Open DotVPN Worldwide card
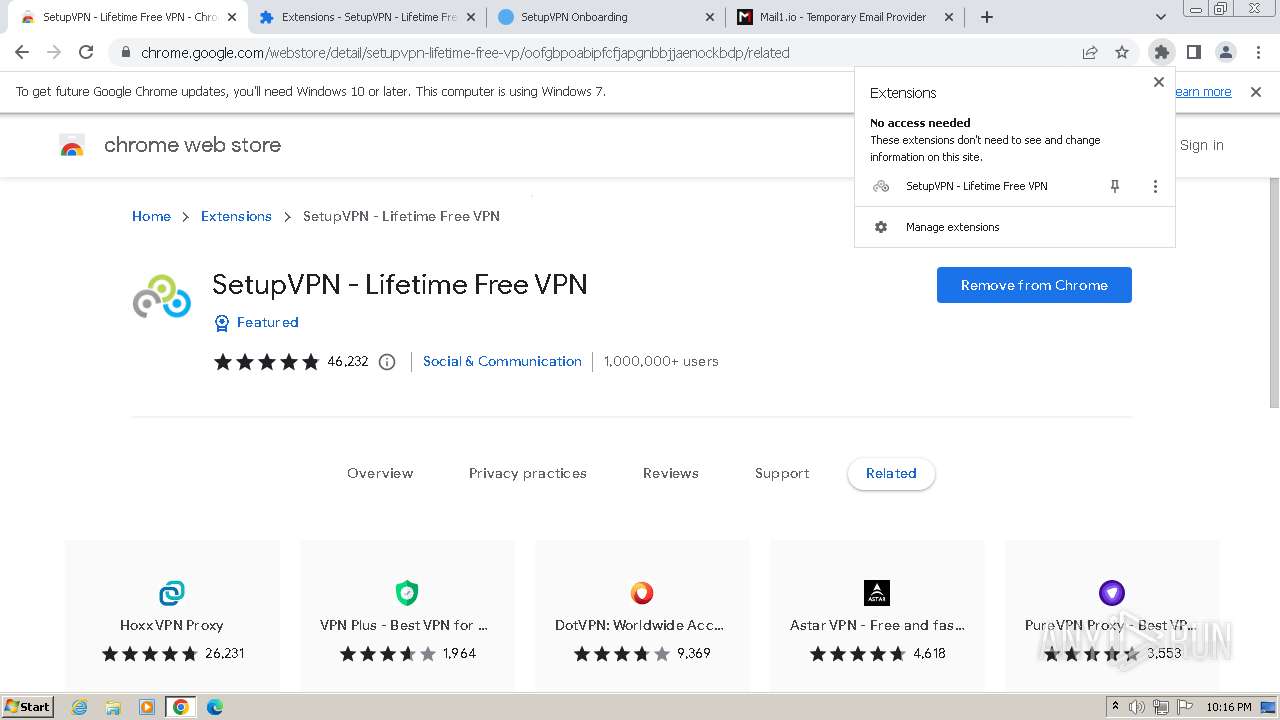 tap(642, 615)
